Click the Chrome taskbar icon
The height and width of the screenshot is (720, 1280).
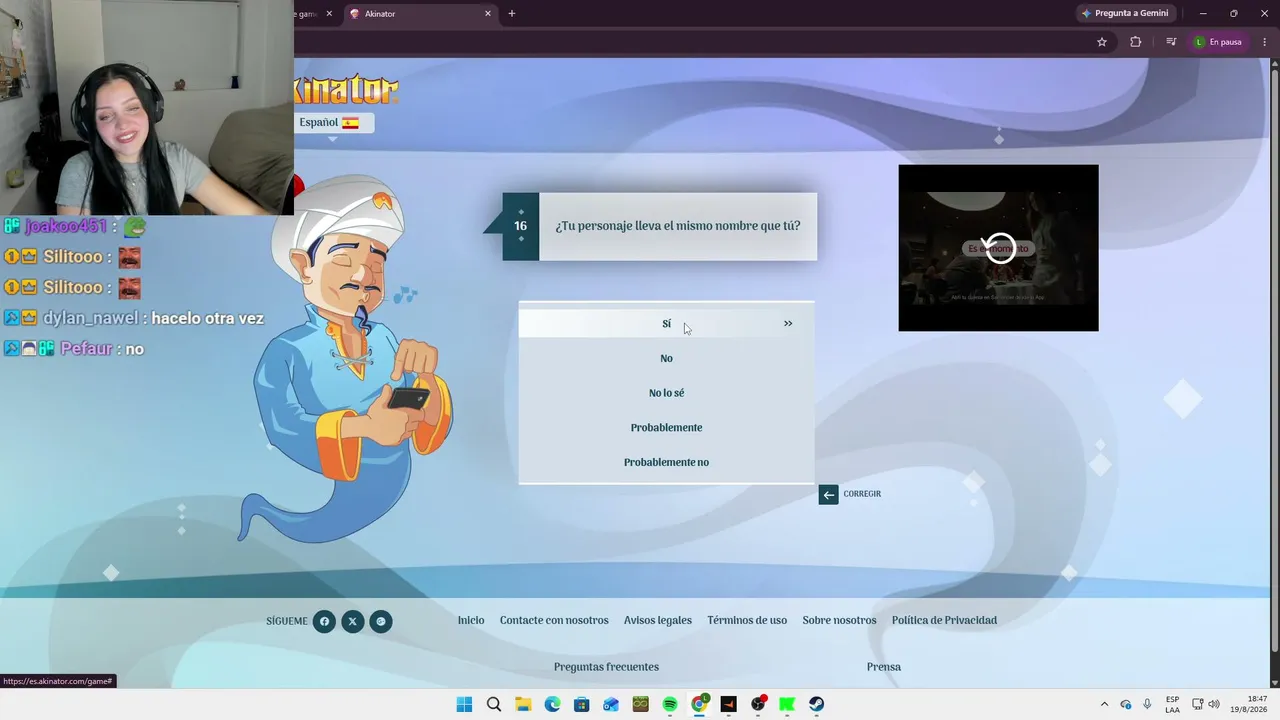click(x=700, y=704)
